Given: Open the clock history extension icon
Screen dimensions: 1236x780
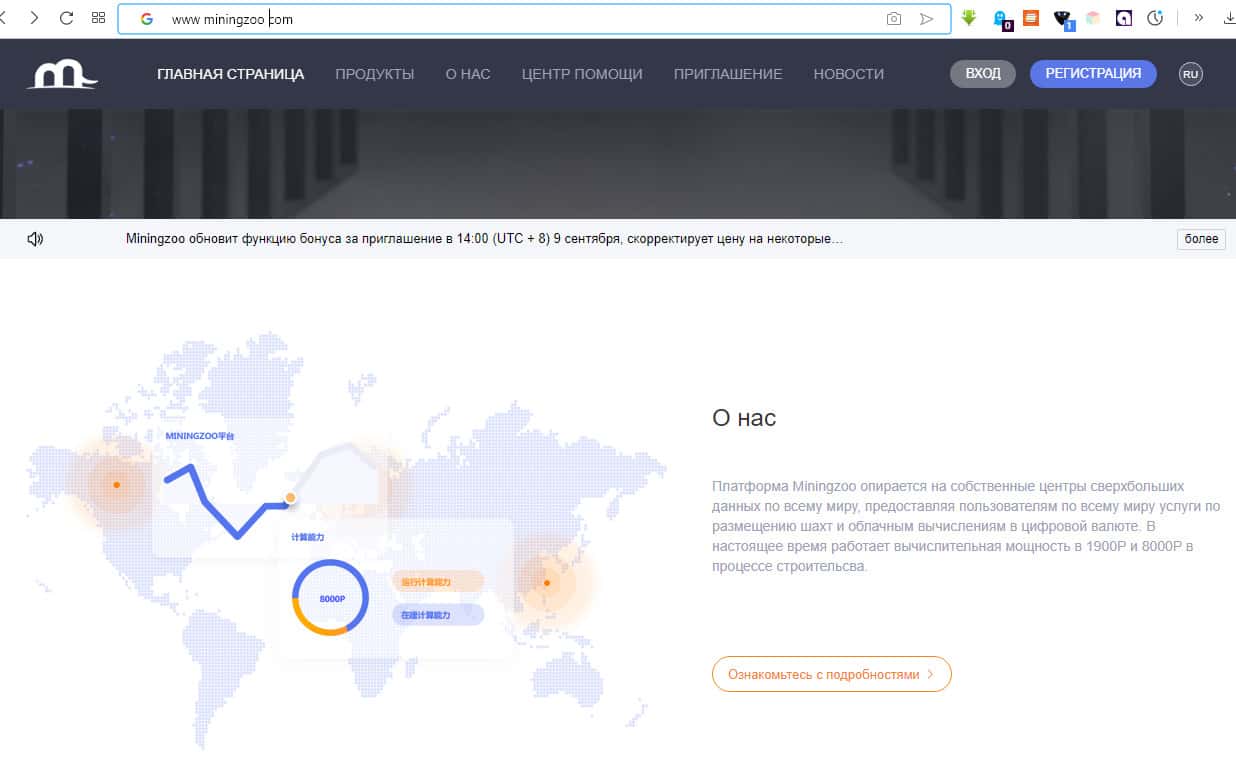Looking at the screenshot, I should [x=1155, y=18].
